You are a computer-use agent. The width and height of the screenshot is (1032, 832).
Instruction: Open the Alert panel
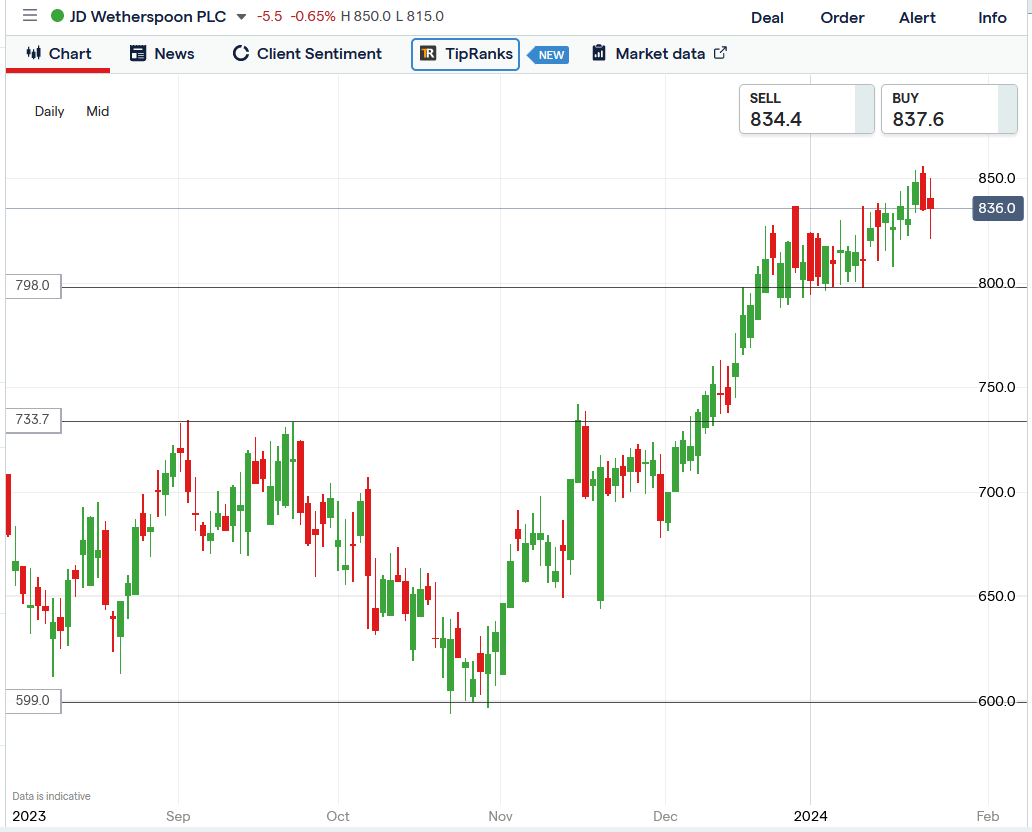click(x=917, y=18)
